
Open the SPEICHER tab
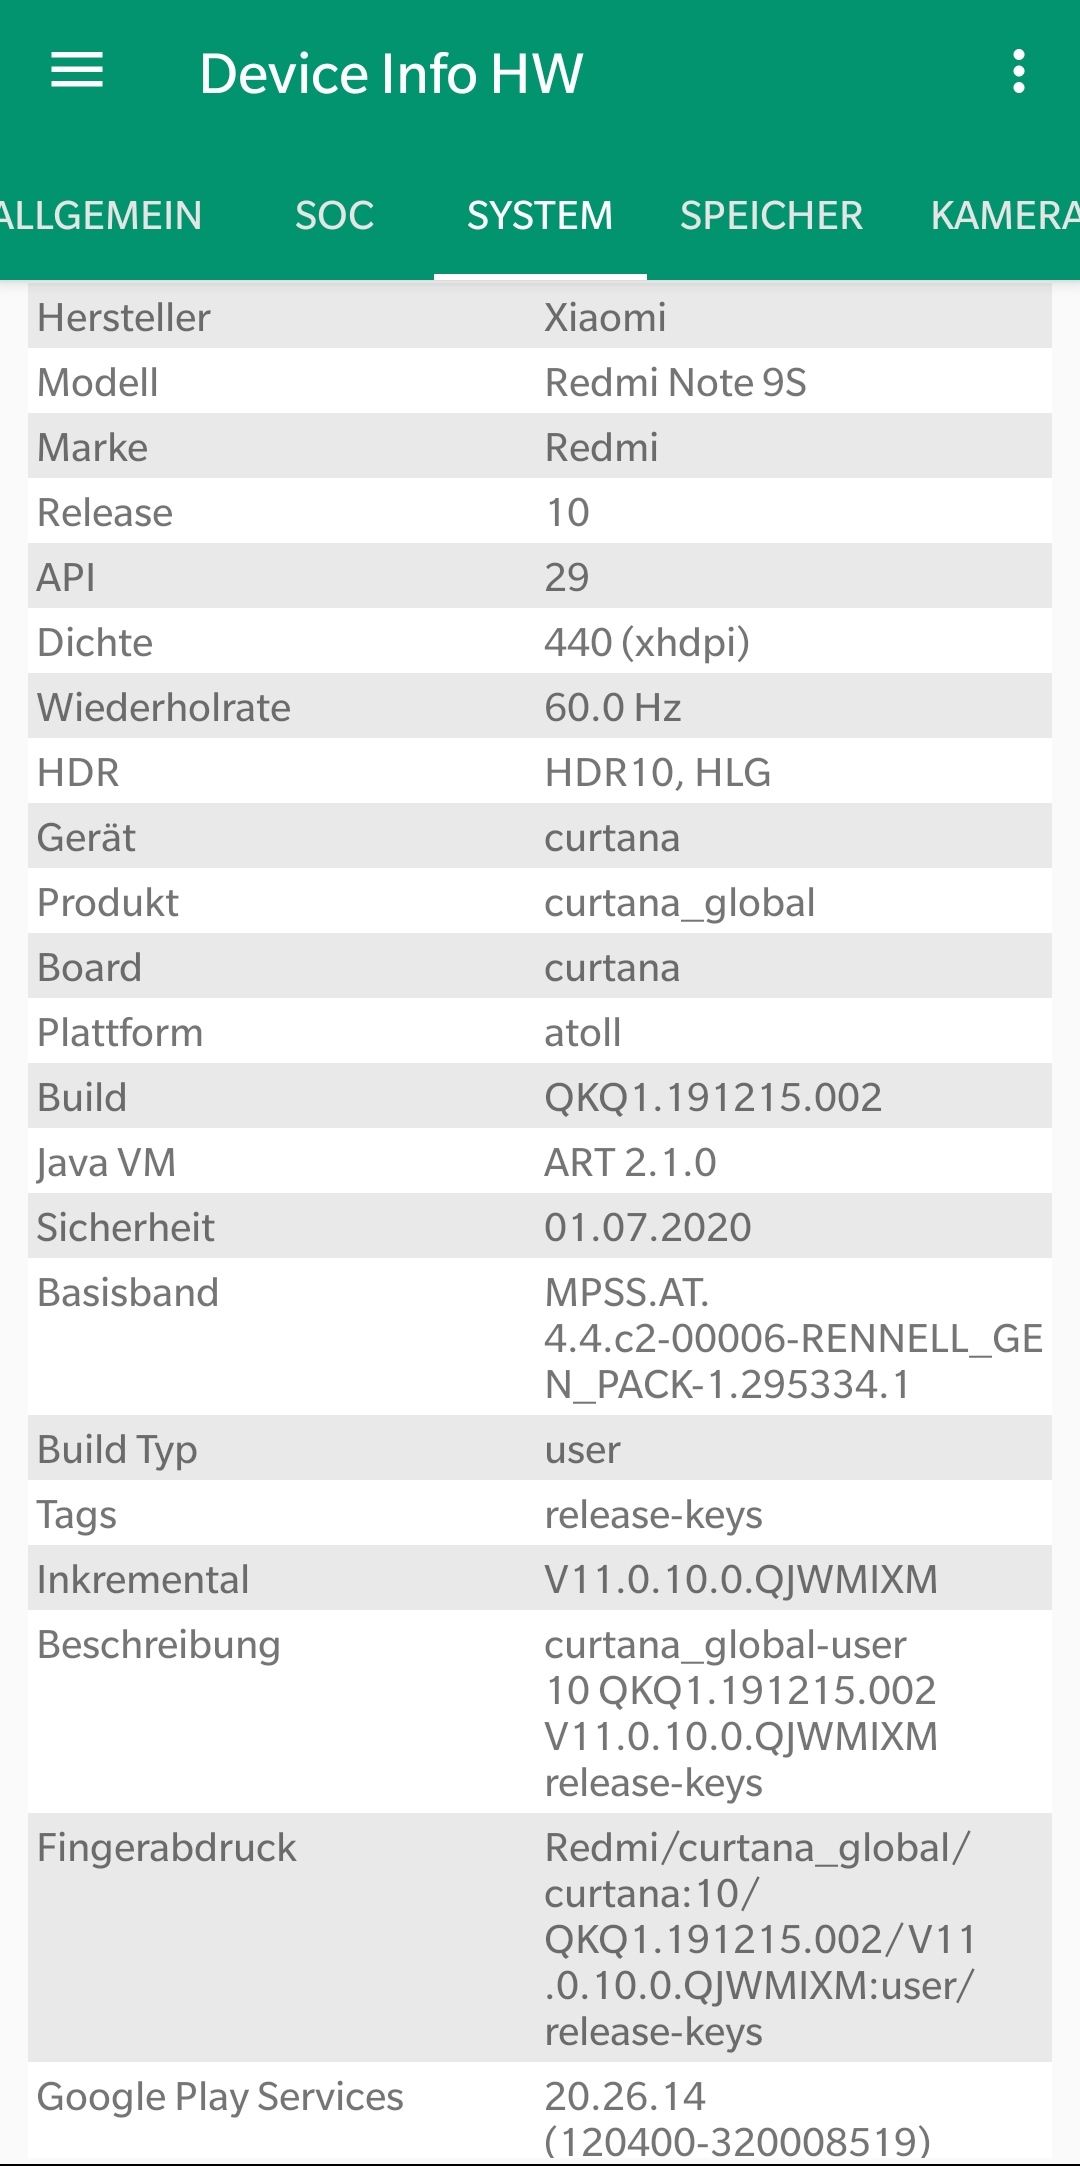[771, 216]
